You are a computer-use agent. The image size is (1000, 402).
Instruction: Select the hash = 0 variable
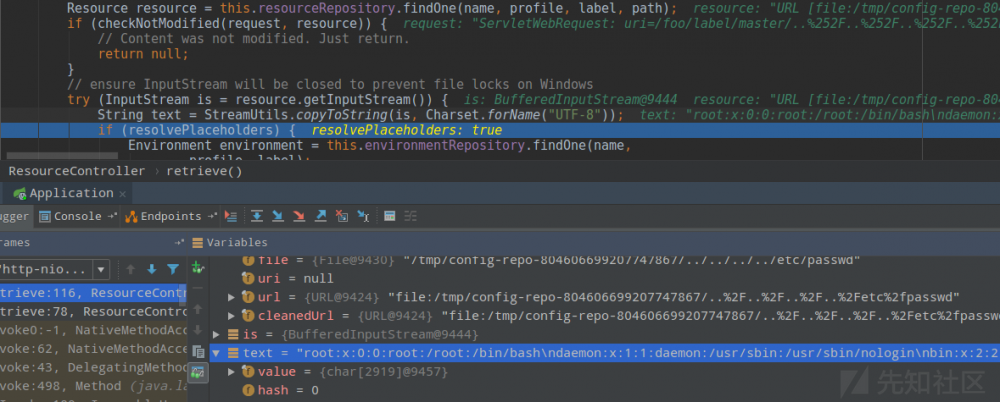[281, 390]
